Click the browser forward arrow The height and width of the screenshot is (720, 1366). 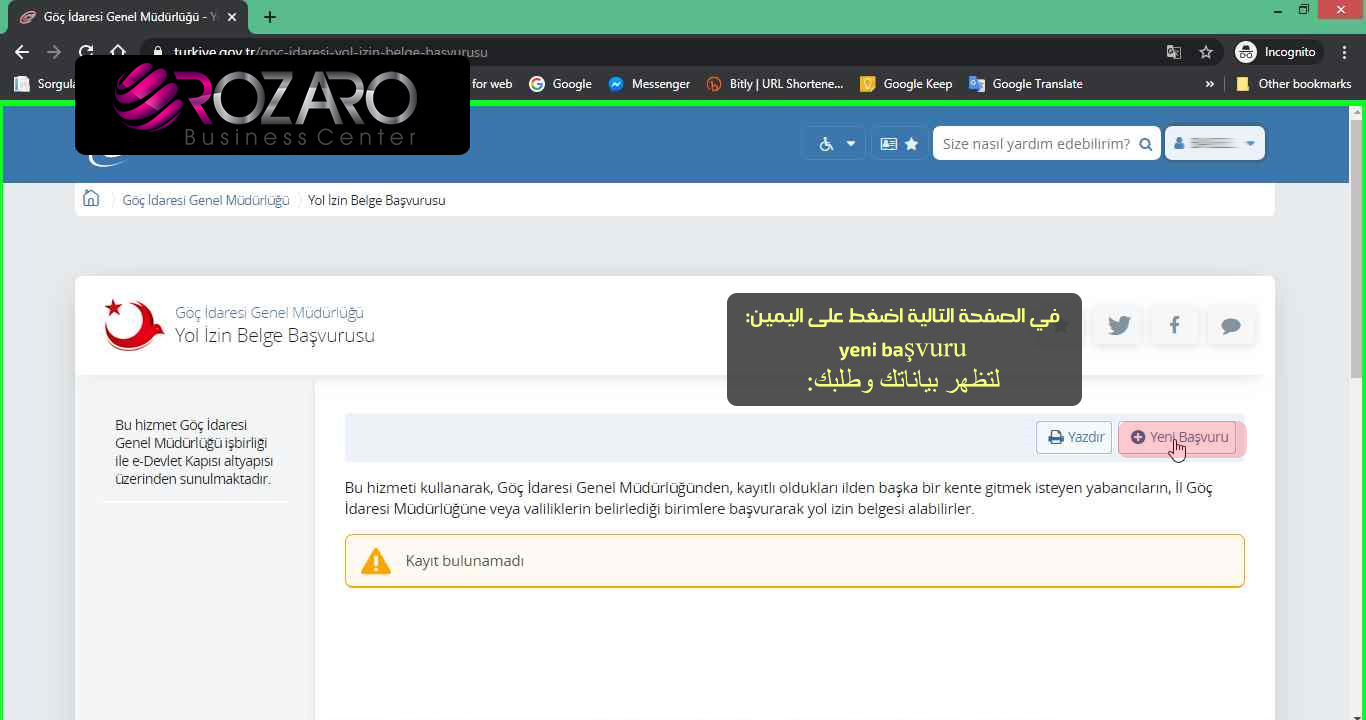coord(54,52)
